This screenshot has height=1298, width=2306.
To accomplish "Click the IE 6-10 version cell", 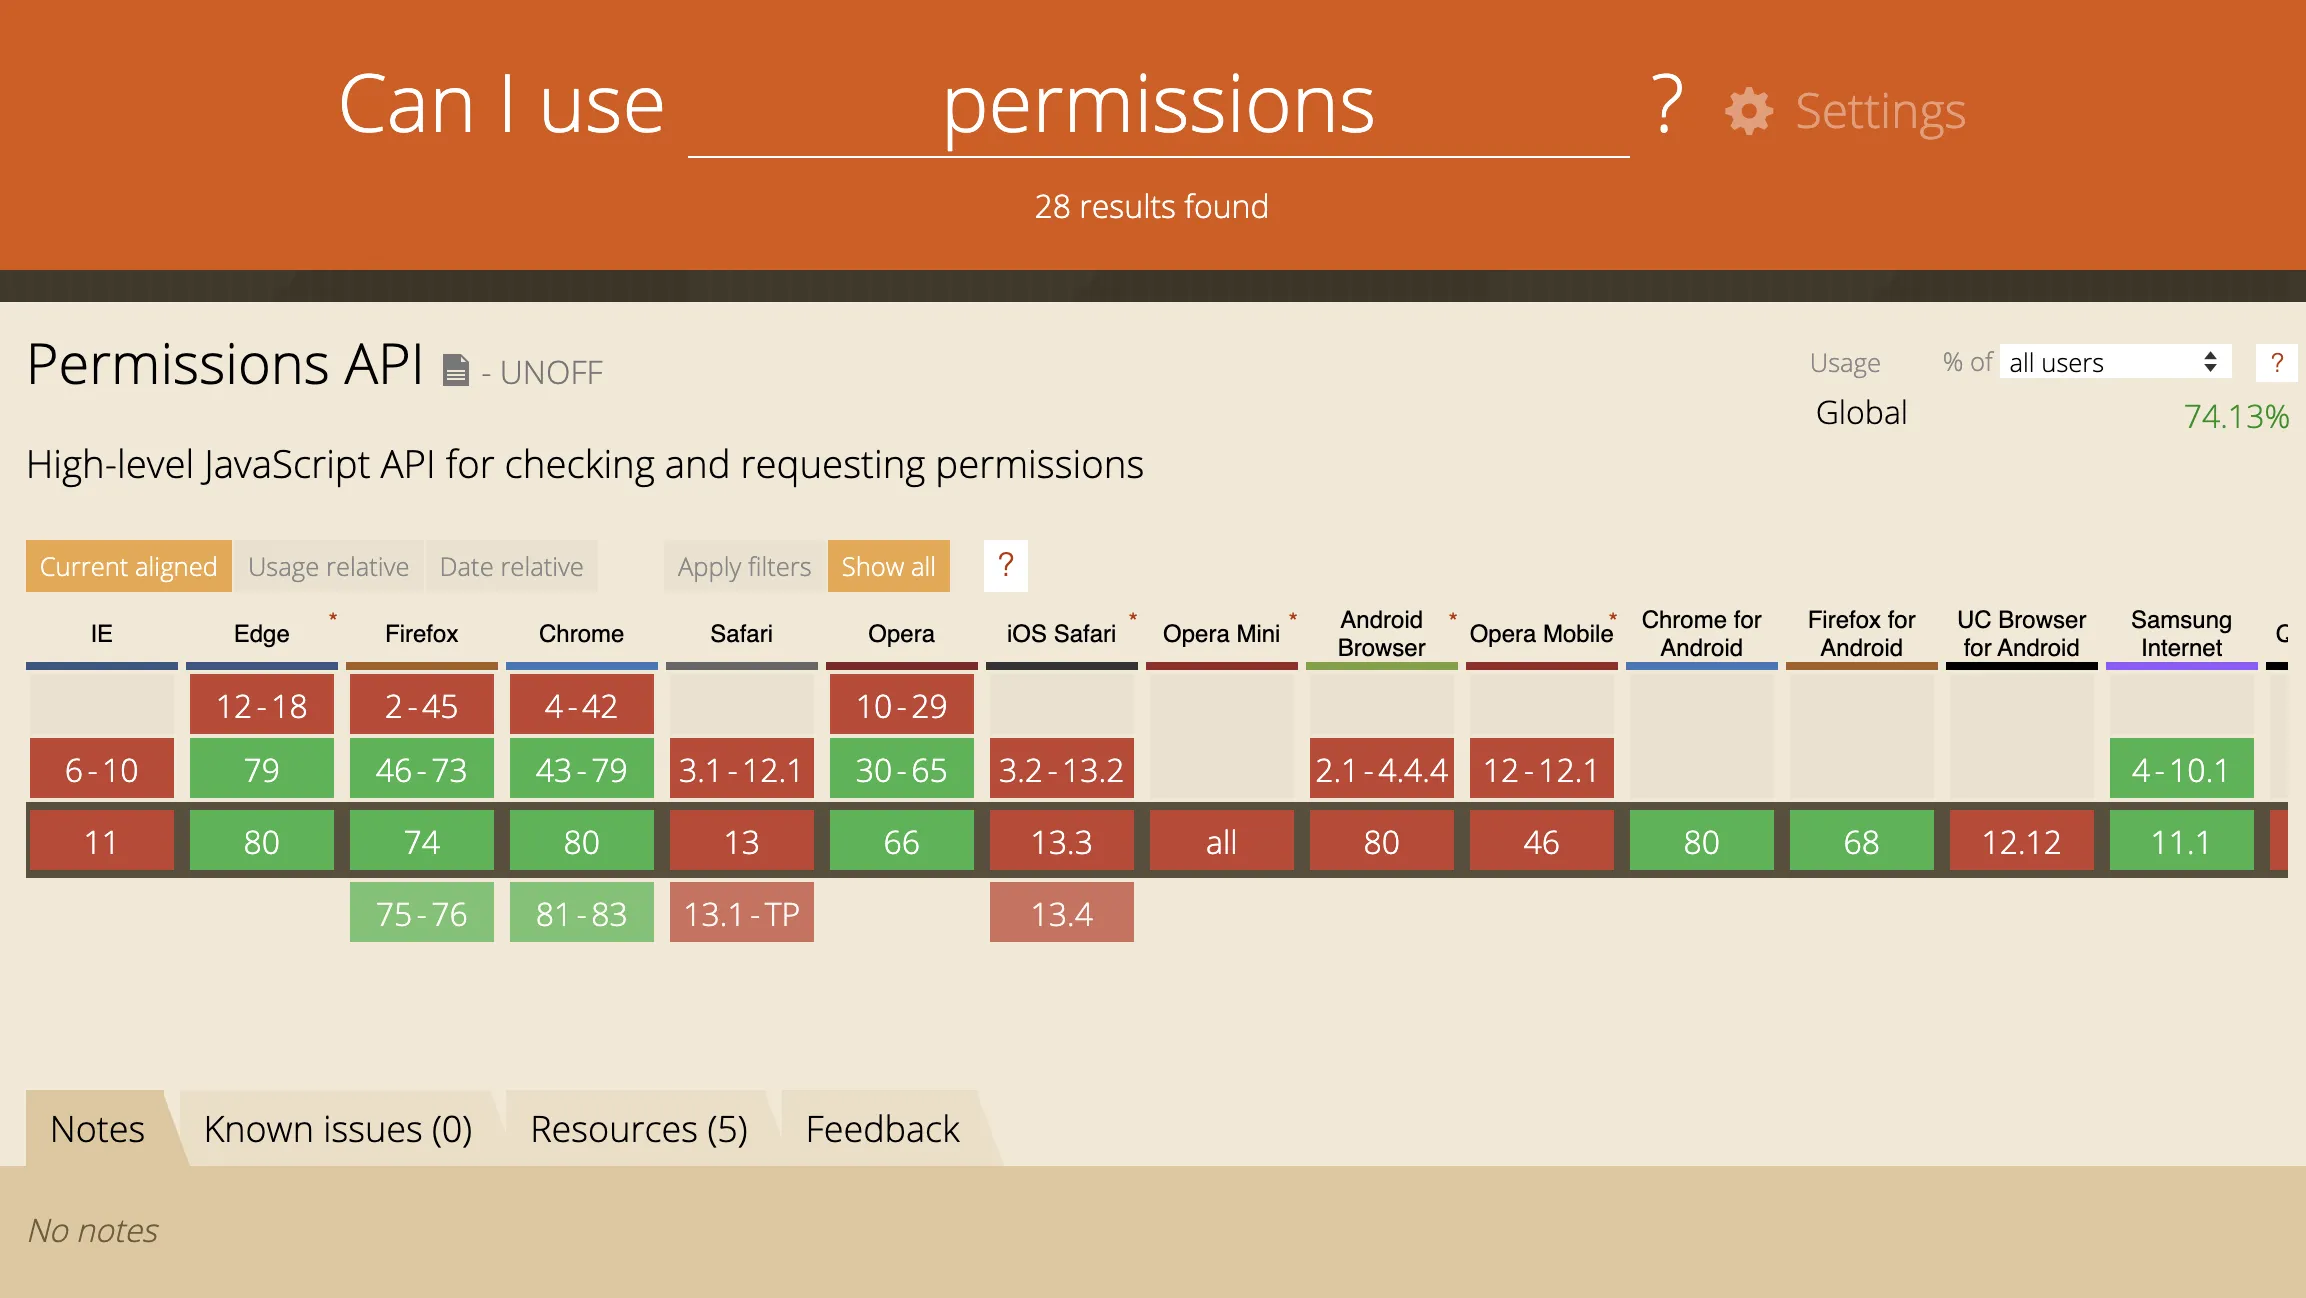I will pyautogui.click(x=102, y=769).
